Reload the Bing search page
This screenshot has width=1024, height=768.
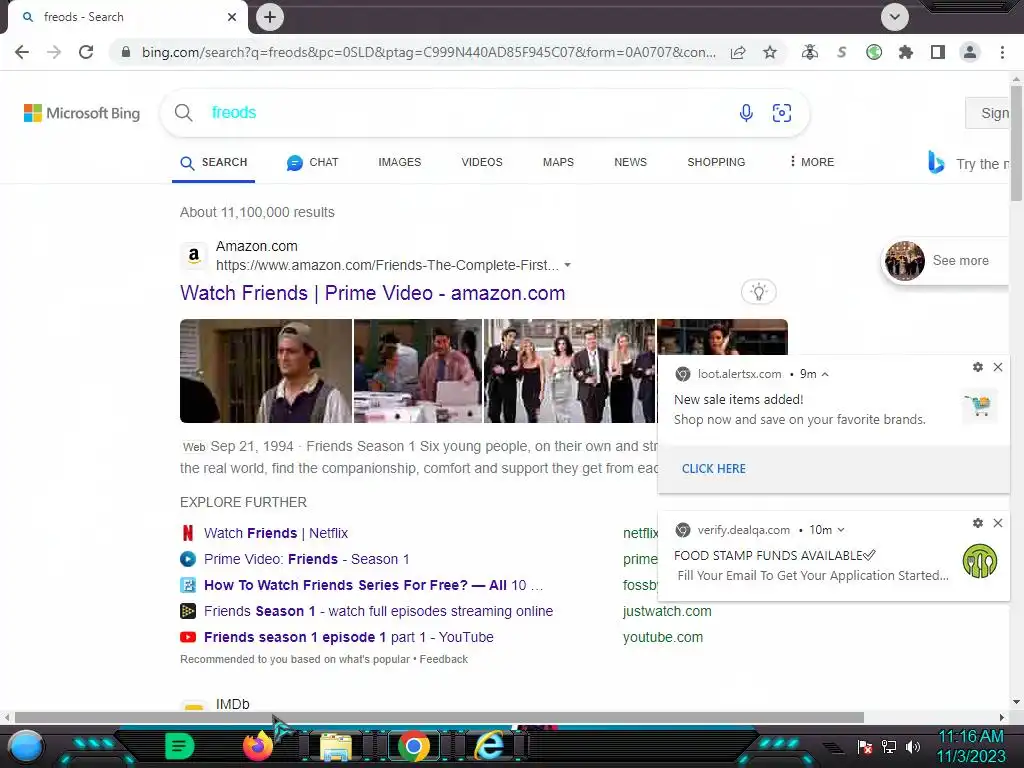tap(86, 52)
